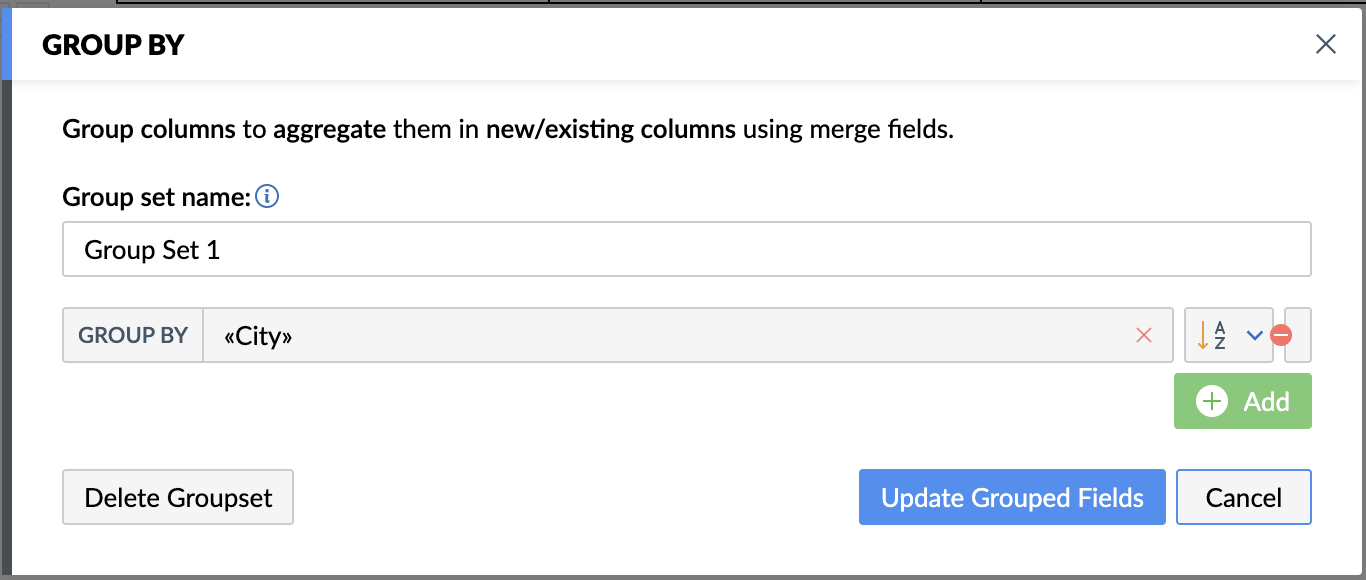Click the orange down arrow sort indicator
Viewport: 1366px width, 580px height.
(1202, 335)
